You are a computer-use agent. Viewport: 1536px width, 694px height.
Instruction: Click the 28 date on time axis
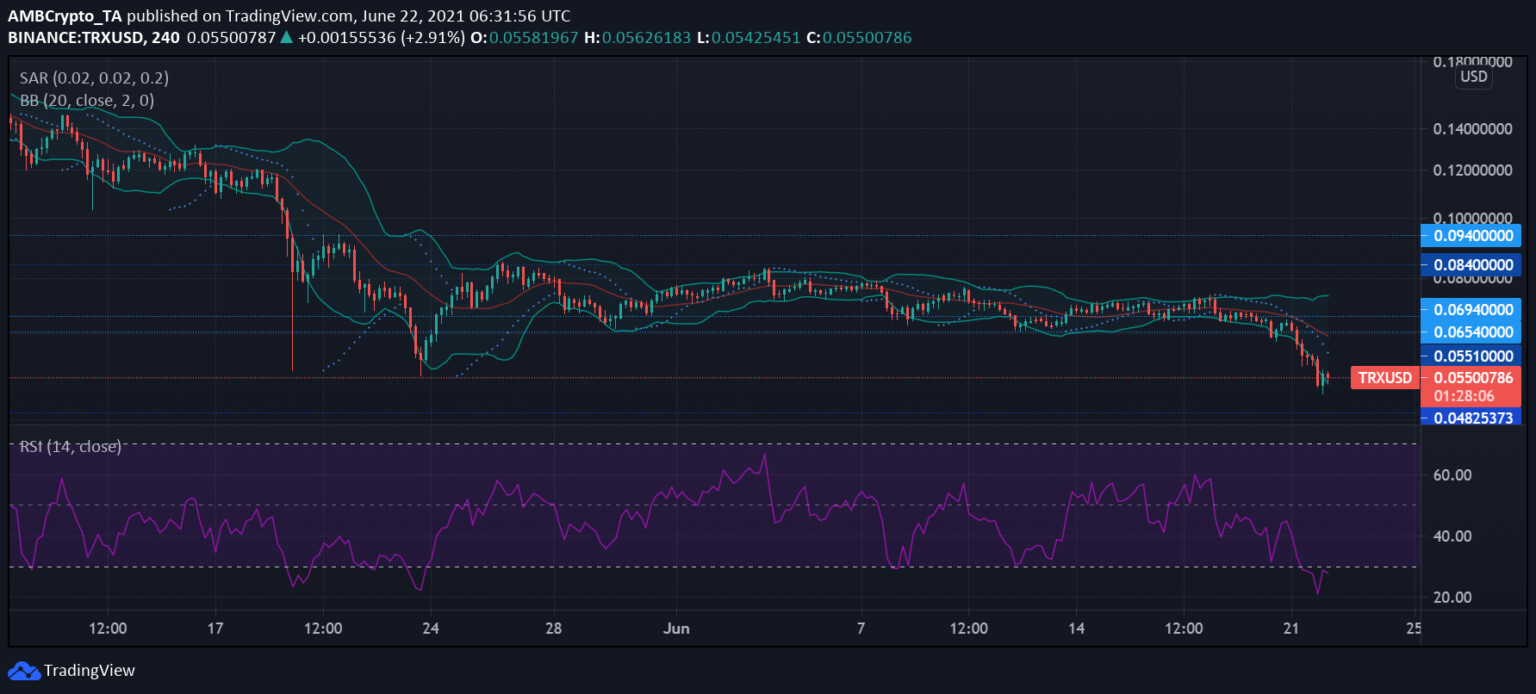tap(554, 629)
